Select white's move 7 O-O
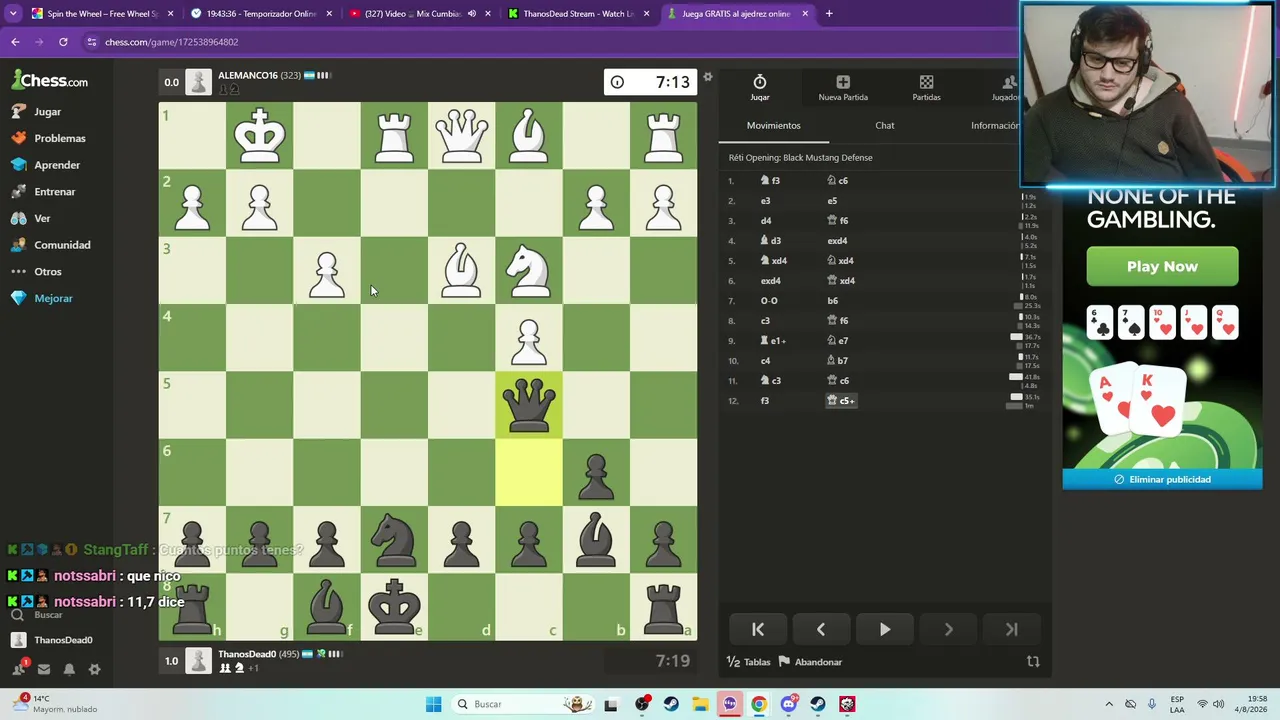Viewport: 1280px width, 720px height. [x=769, y=301]
